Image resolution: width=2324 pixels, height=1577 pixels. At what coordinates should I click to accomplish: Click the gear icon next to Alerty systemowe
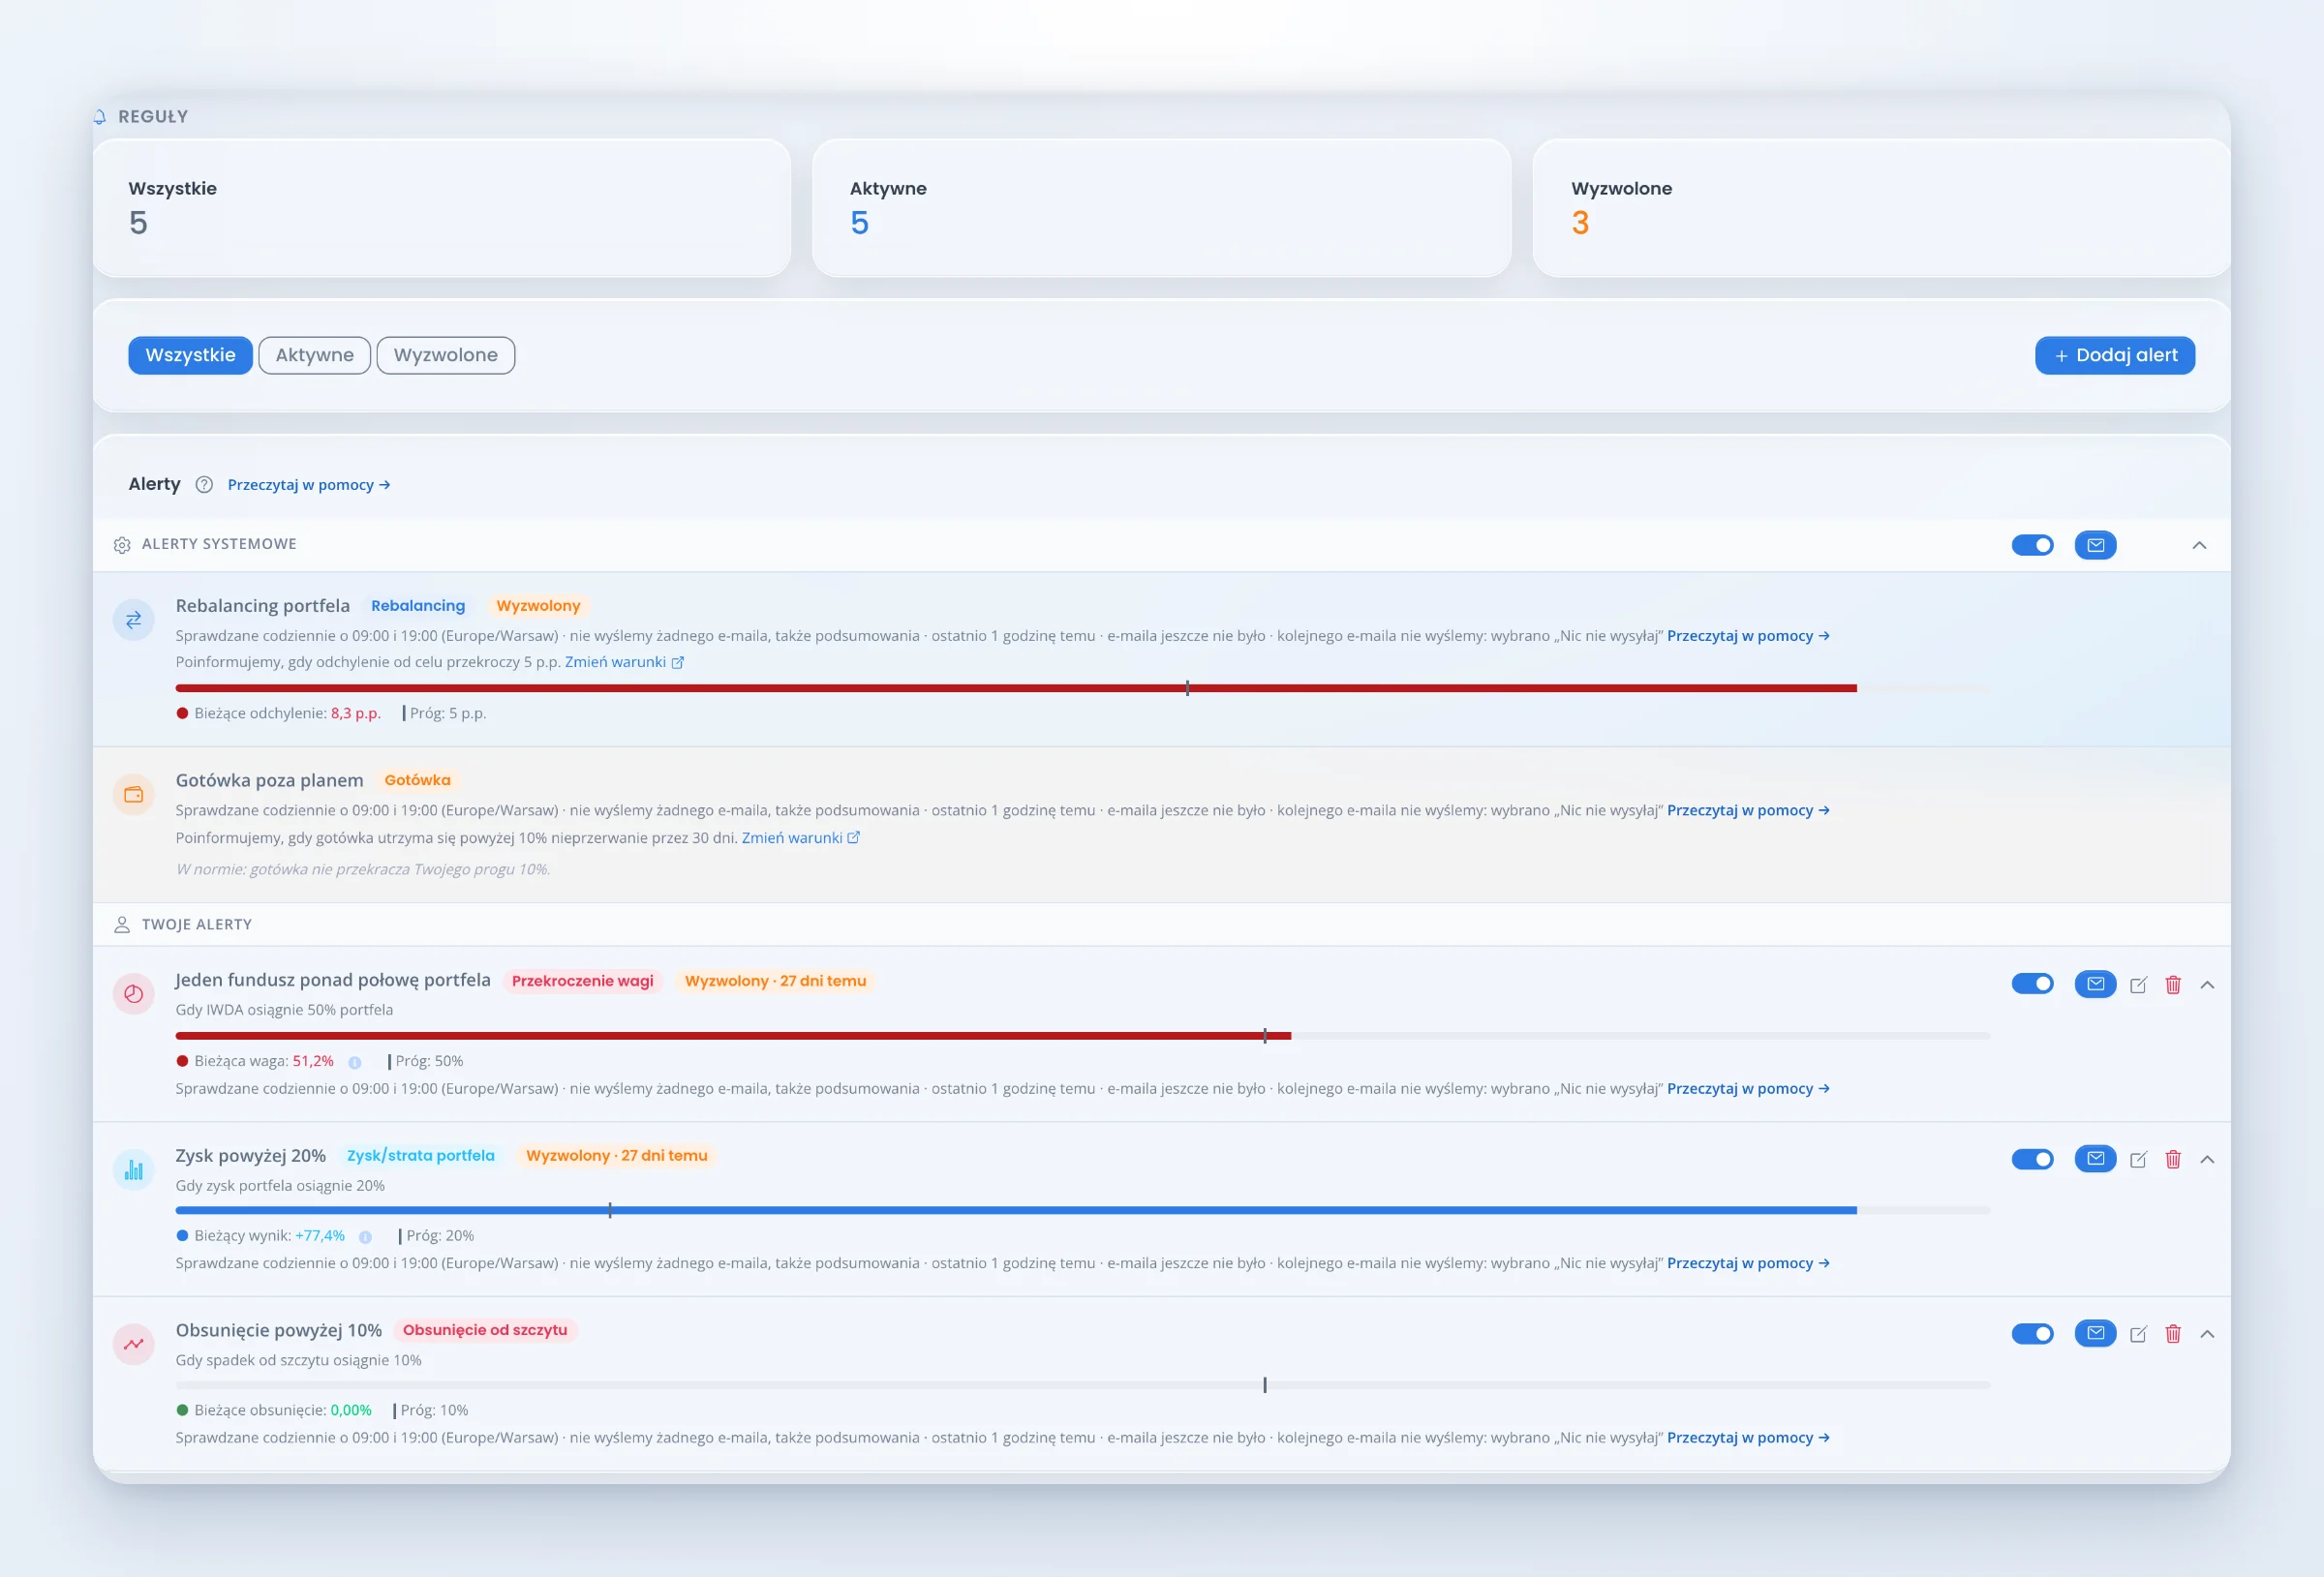pyautogui.click(x=122, y=545)
